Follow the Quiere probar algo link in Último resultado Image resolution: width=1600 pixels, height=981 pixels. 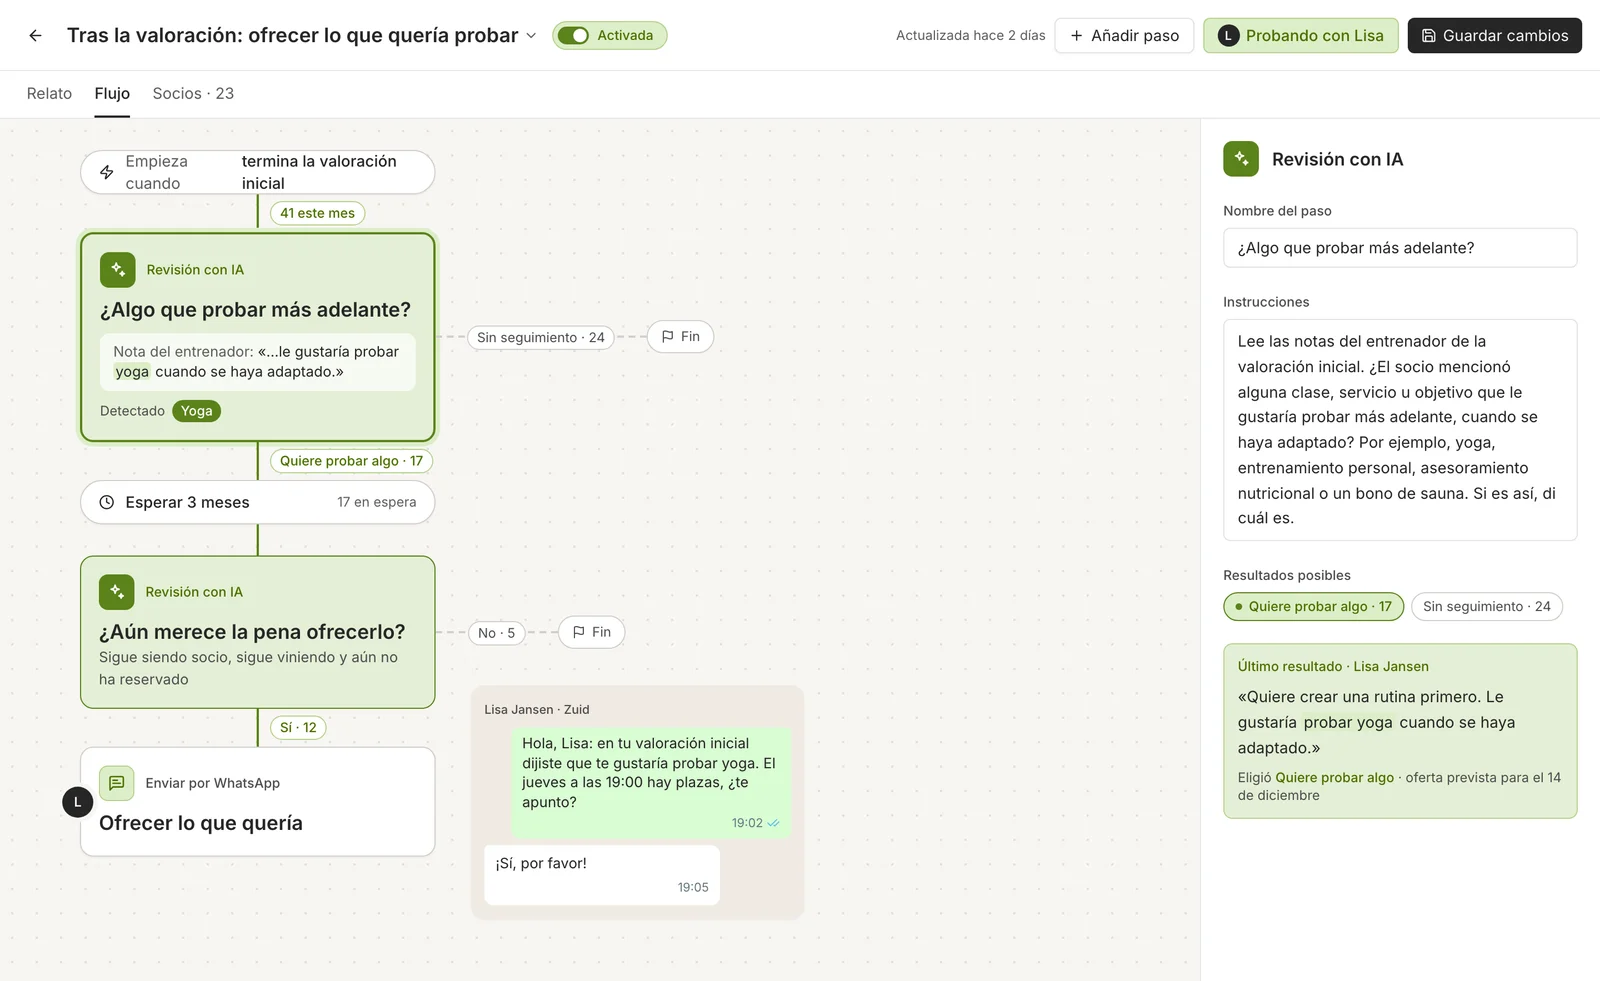pos(1334,777)
